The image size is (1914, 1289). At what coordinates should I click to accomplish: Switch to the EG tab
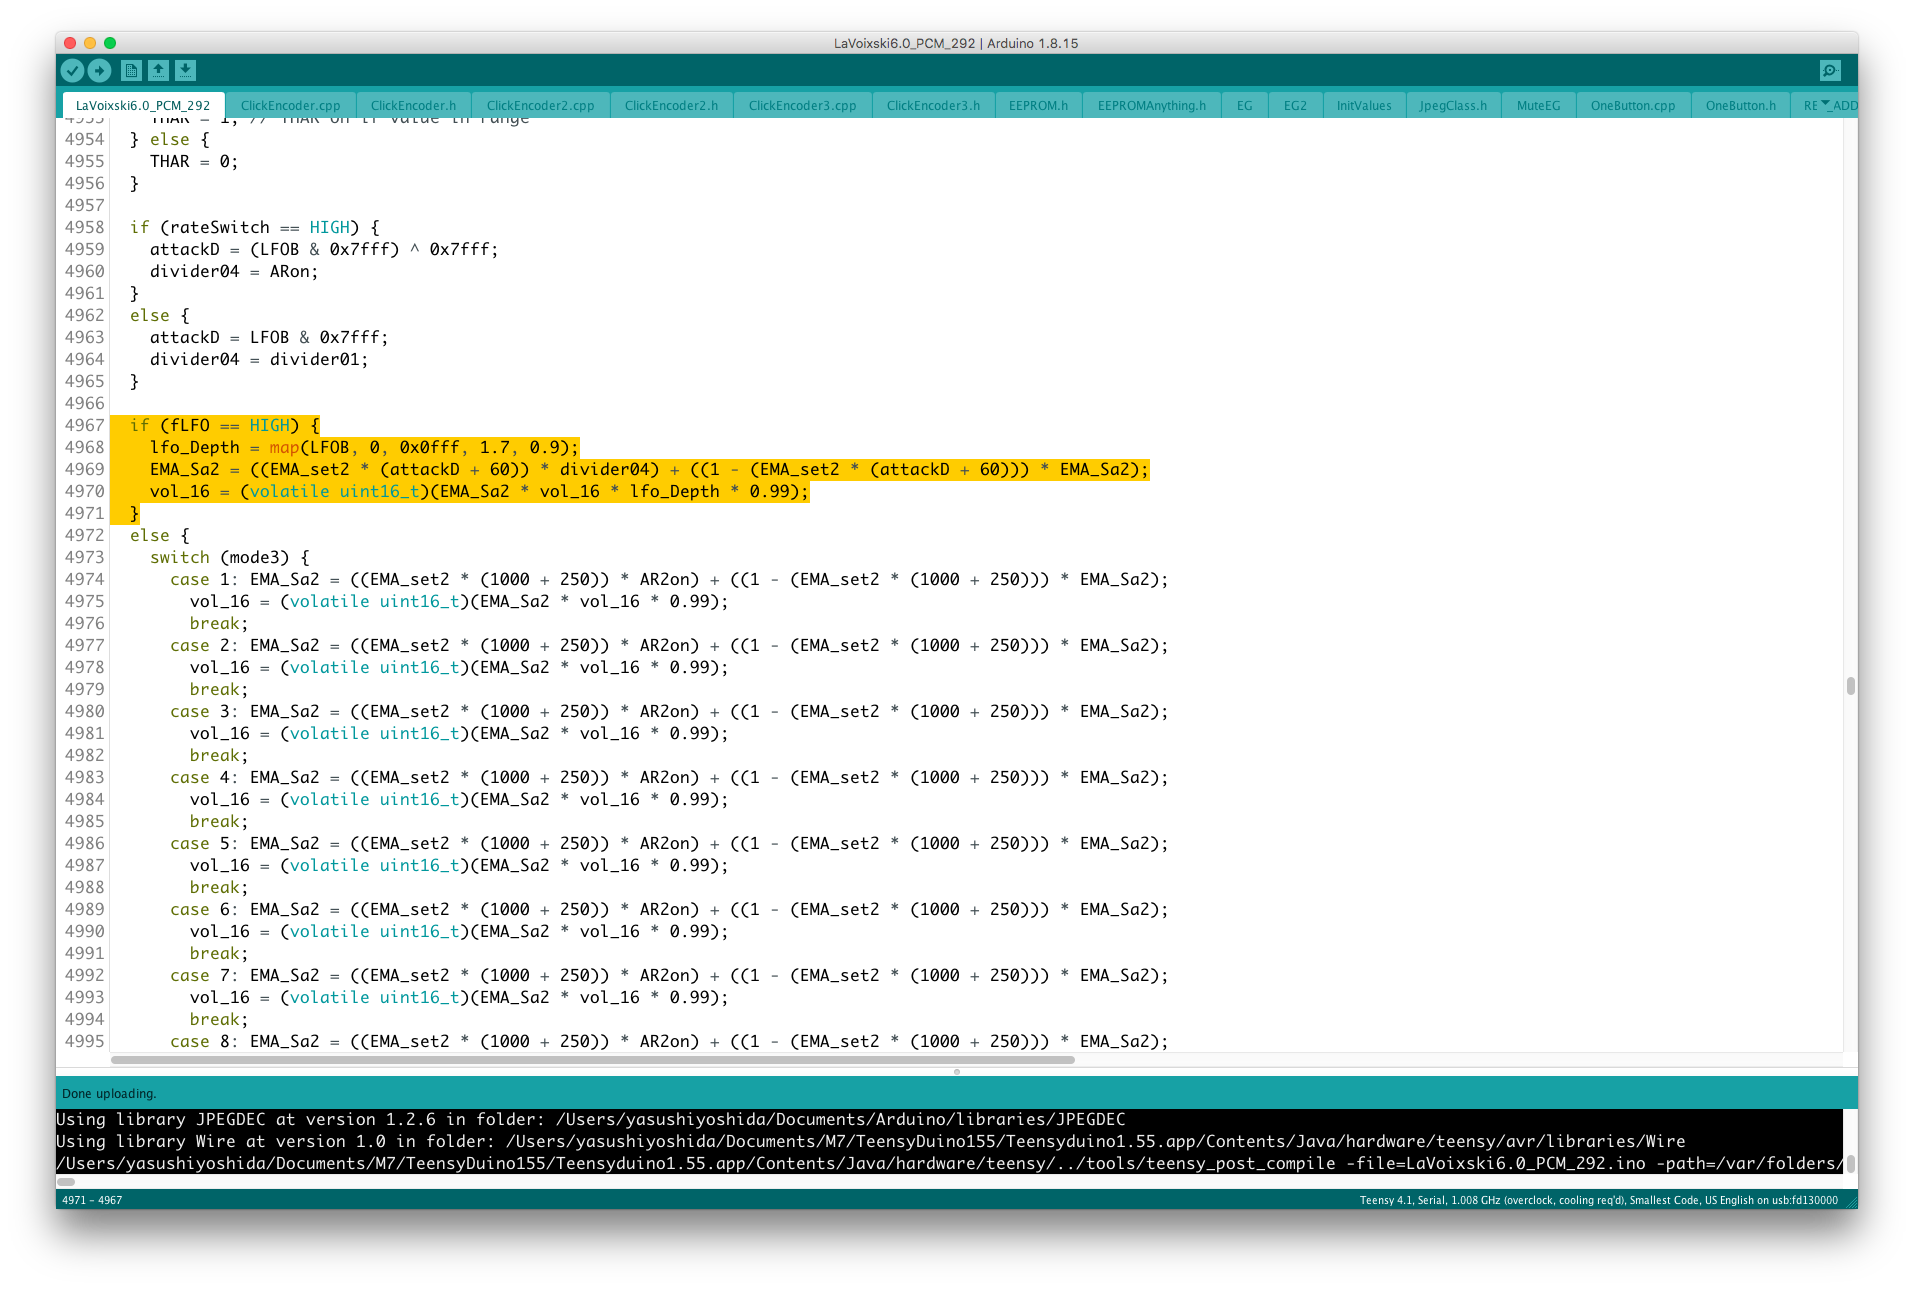[x=1244, y=105]
